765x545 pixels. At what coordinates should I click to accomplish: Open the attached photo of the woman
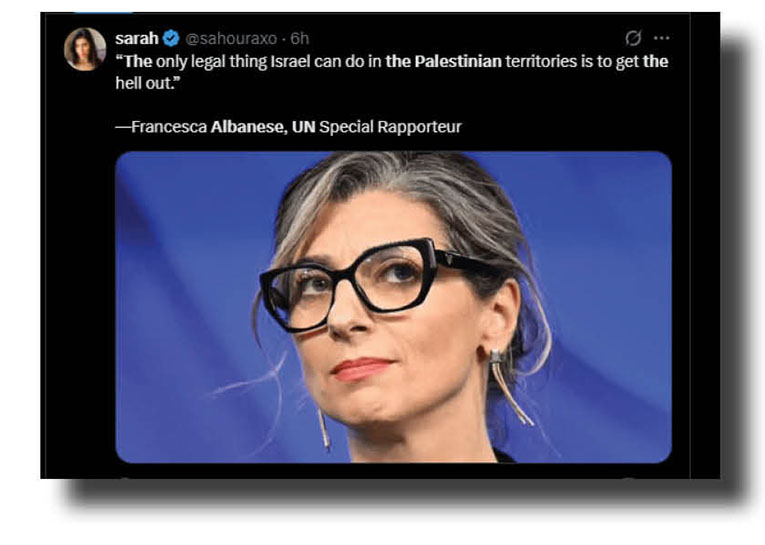click(393, 307)
